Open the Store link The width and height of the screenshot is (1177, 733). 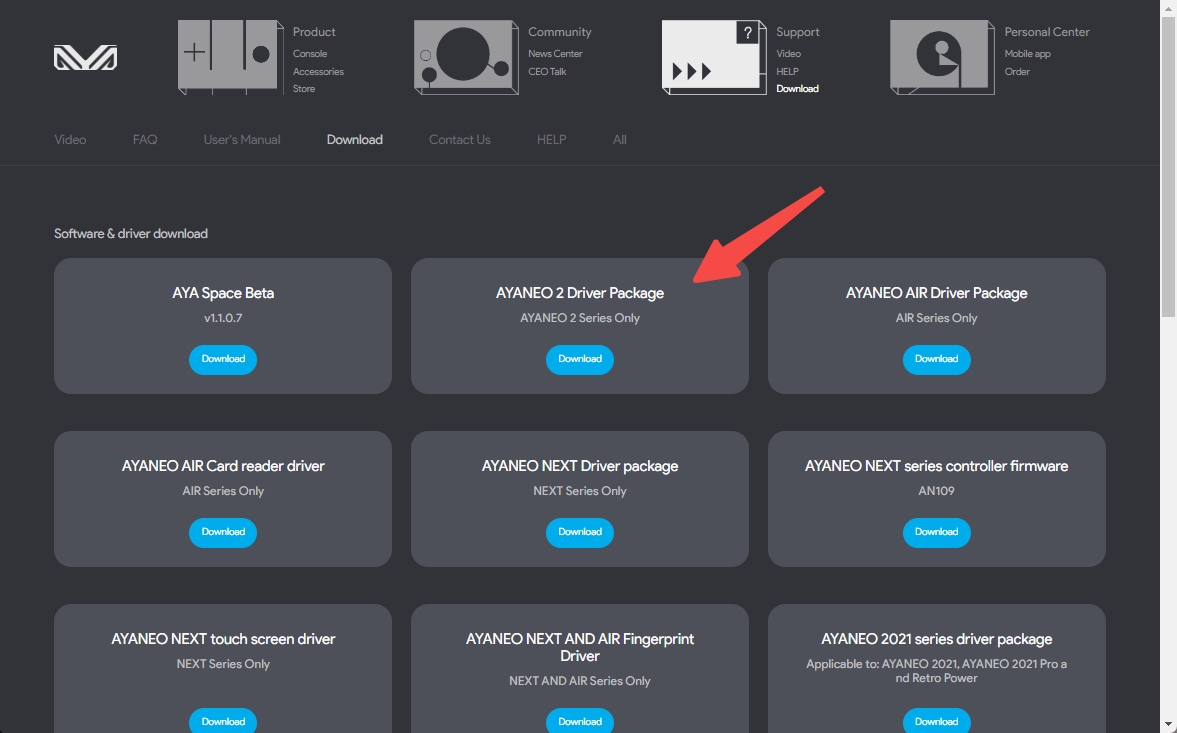tap(304, 89)
